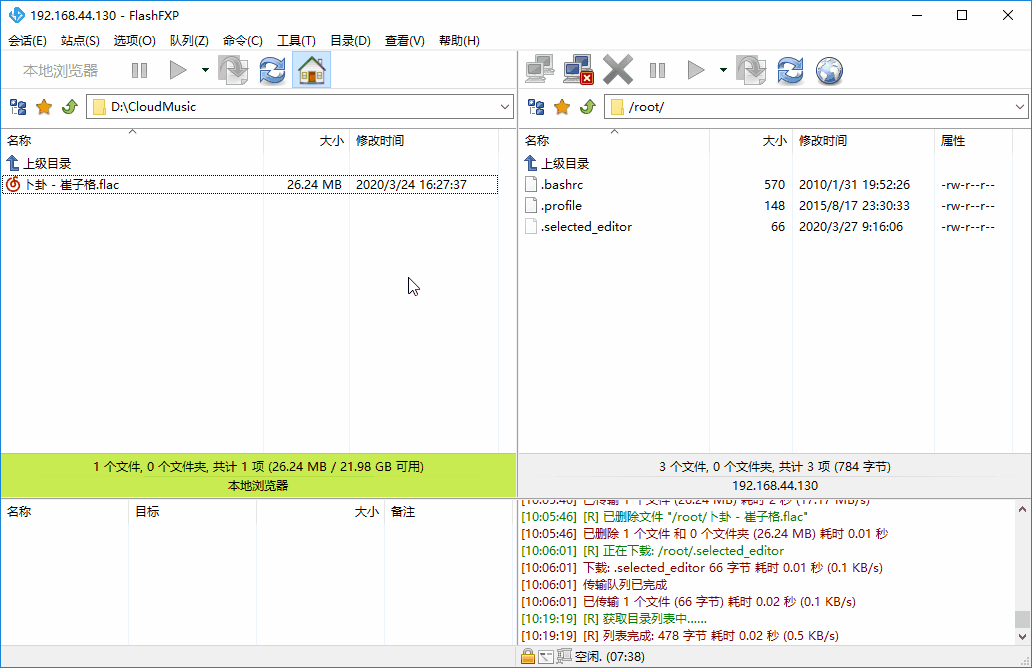Click the local pane pause button

pyautogui.click(x=139, y=70)
